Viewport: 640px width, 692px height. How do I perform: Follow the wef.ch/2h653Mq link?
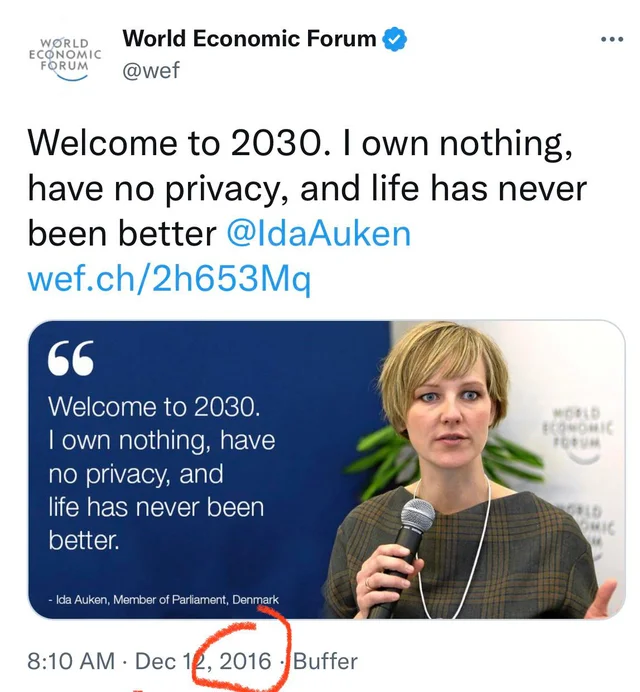pyautogui.click(x=169, y=279)
